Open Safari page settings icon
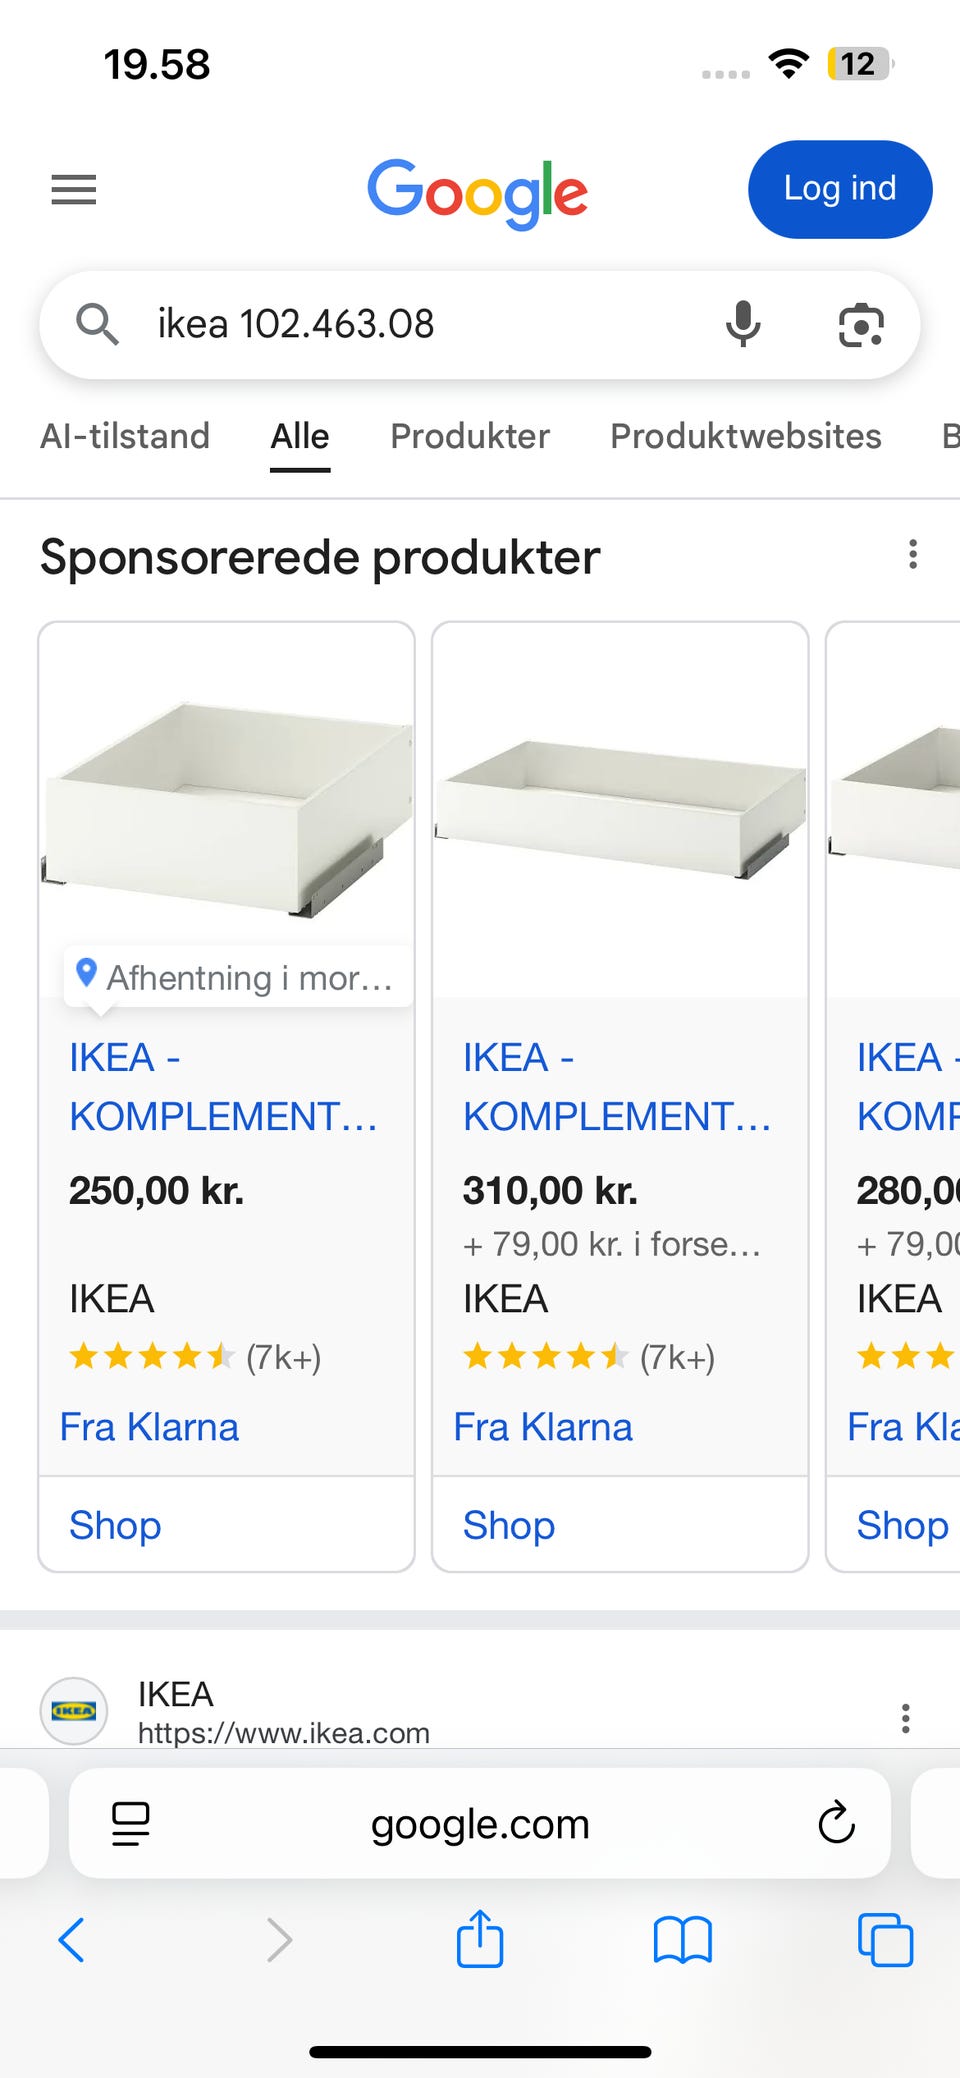 131,1823
